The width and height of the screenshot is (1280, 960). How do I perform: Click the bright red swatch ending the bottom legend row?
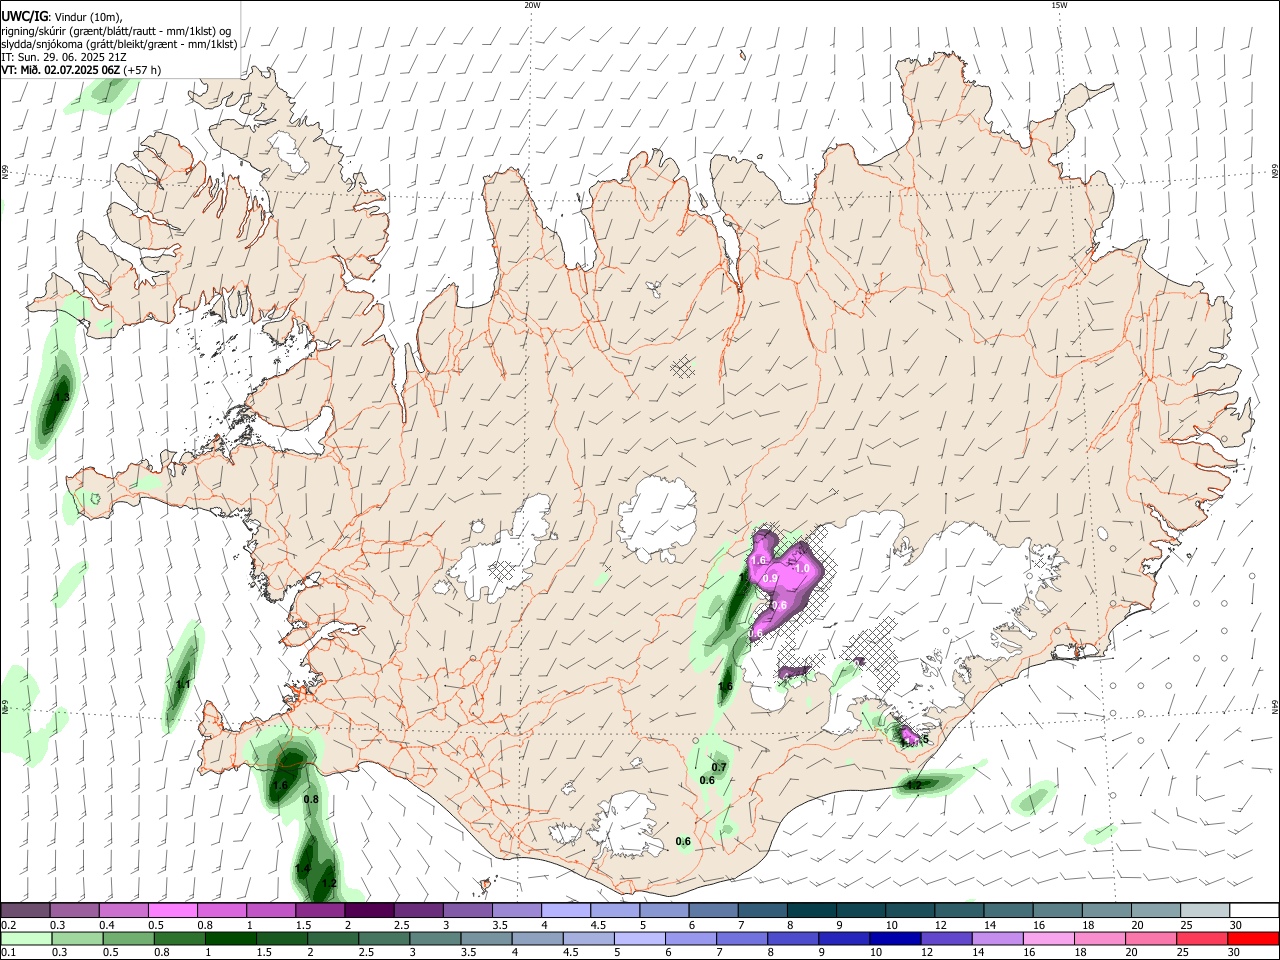pos(1253,938)
